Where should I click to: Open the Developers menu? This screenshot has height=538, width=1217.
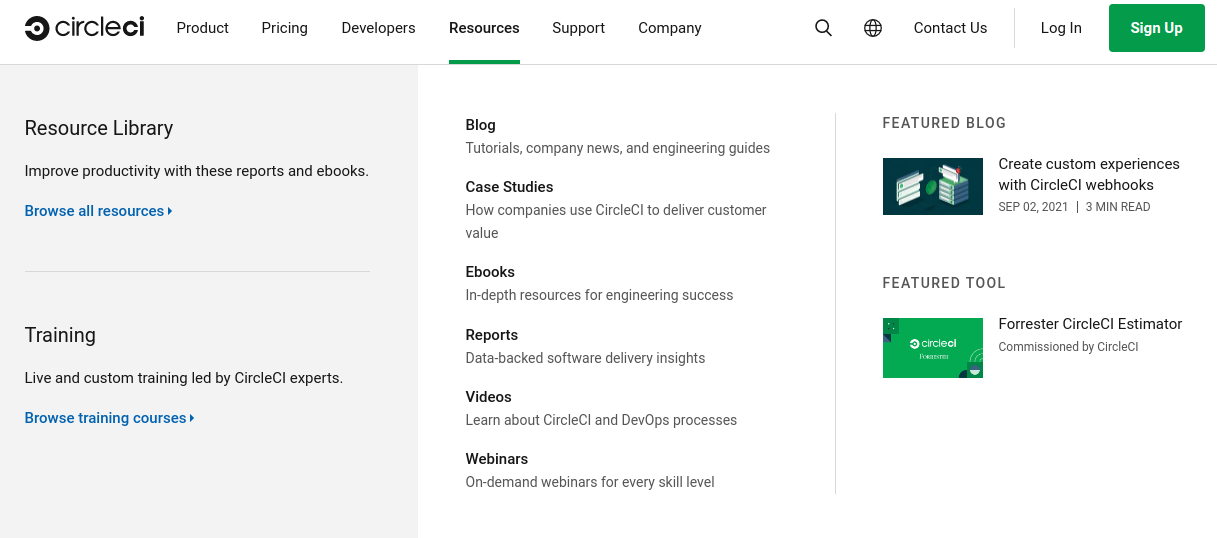378,28
